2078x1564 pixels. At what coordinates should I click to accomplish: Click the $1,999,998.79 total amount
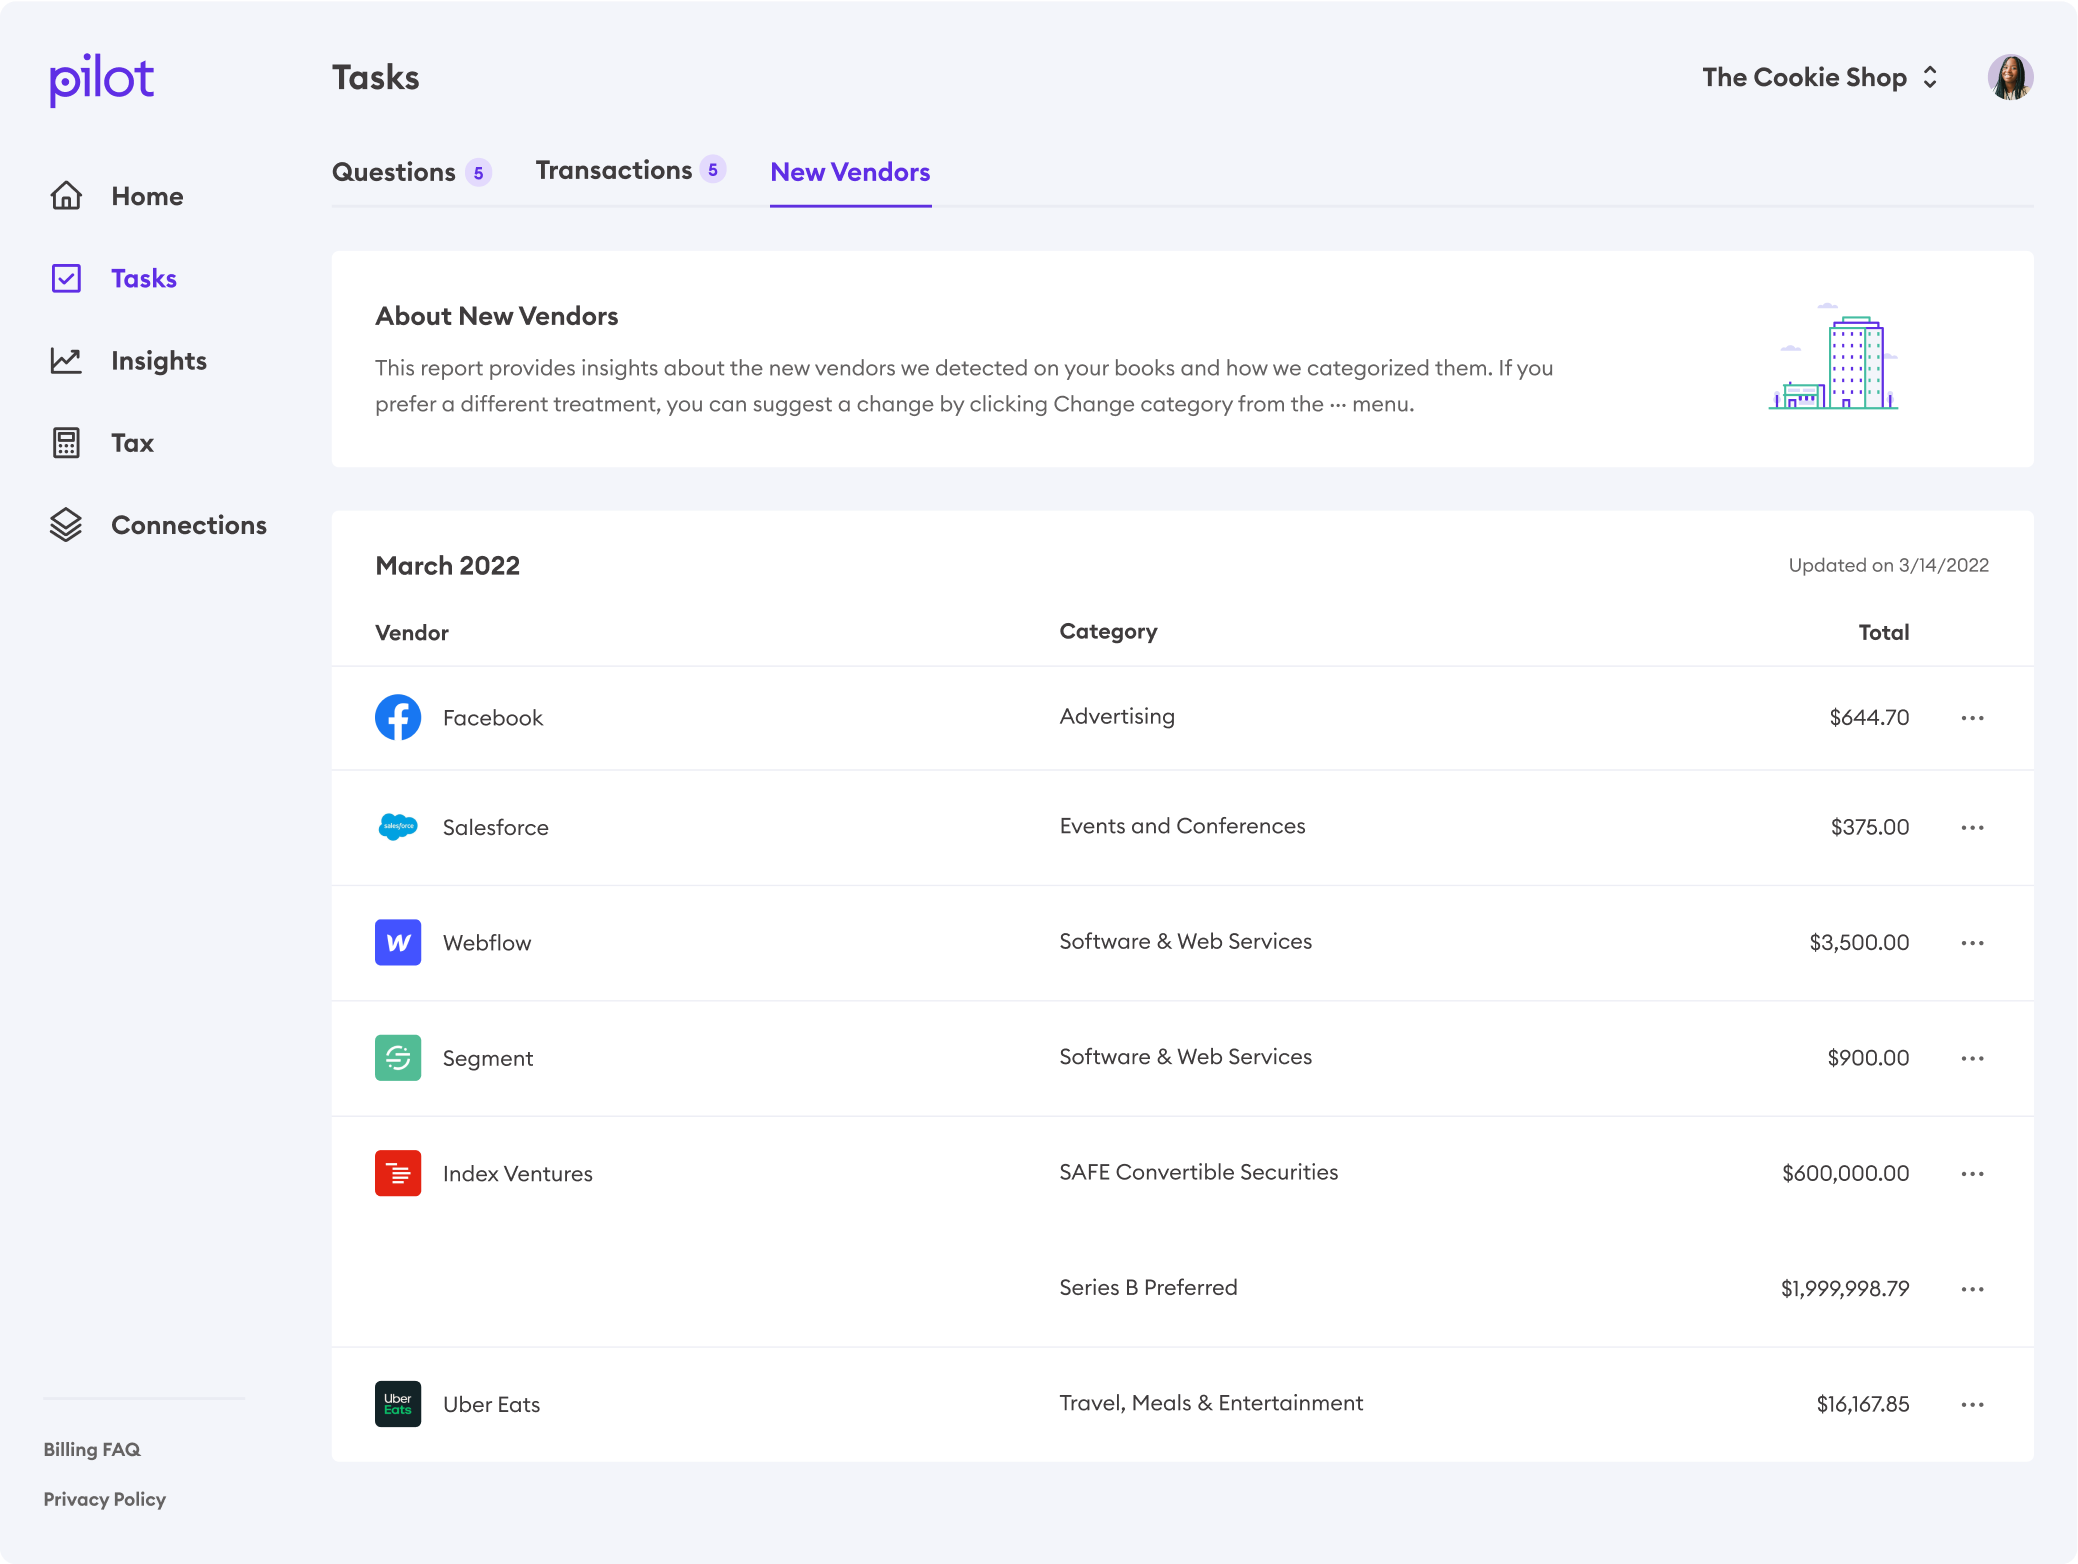pyautogui.click(x=1845, y=1288)
